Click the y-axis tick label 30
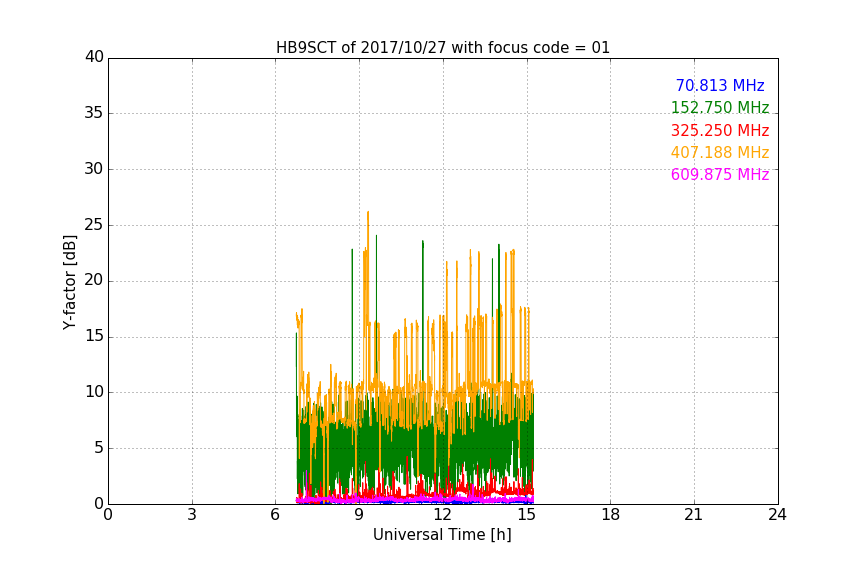Viewport: 864px width, 576px height. click(94, 169)
